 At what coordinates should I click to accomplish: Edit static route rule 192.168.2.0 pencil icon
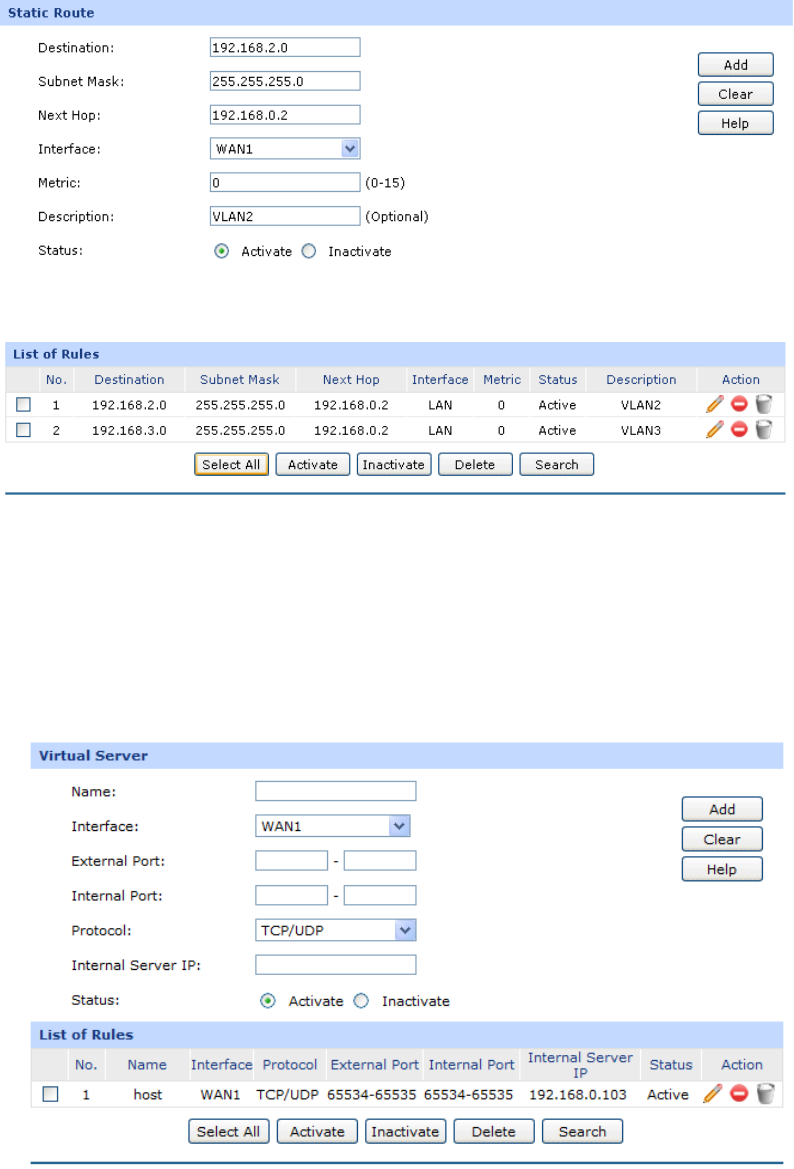click(x=715, y=404)
